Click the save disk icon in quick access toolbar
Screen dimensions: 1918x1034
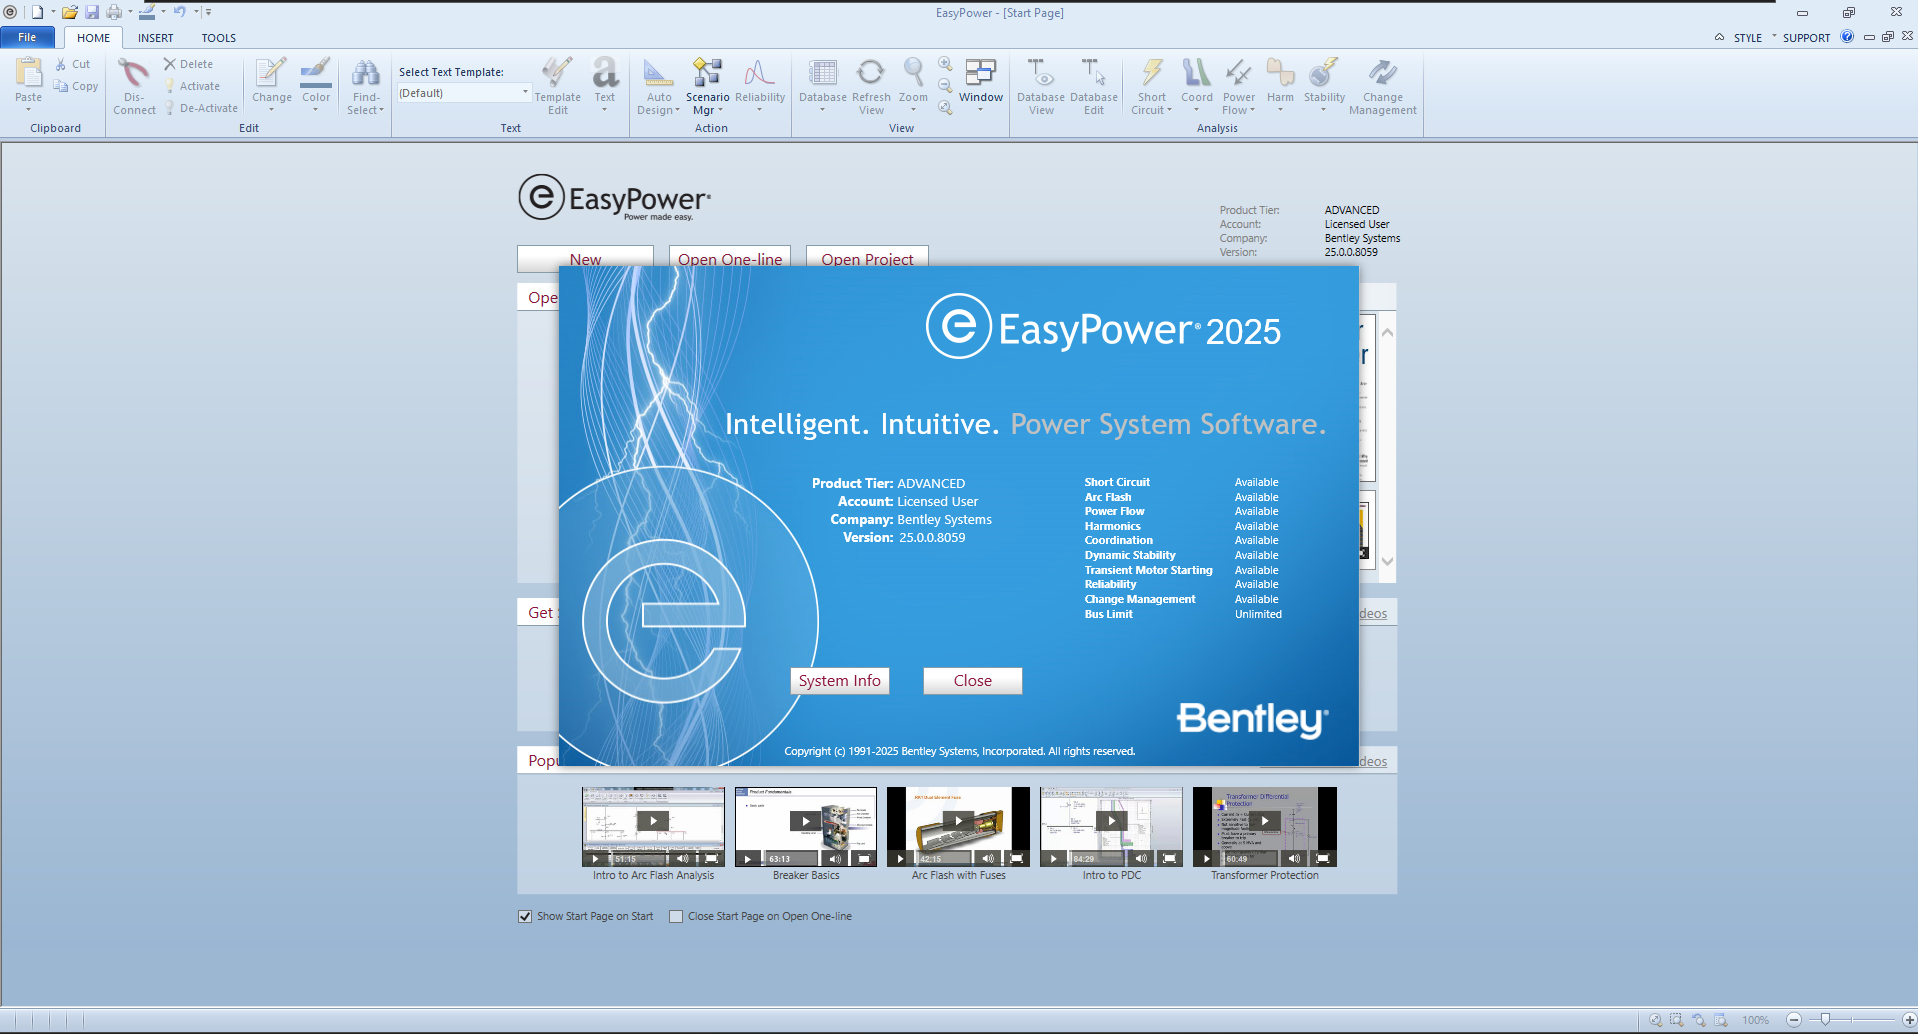[x=92, y=12]
